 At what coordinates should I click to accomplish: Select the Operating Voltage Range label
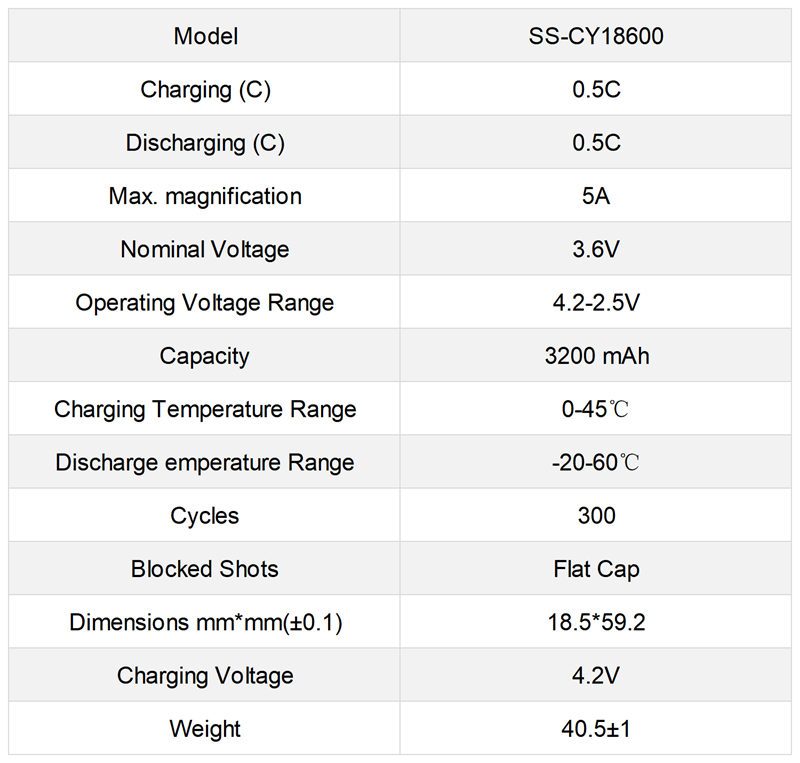click(205, 302)
